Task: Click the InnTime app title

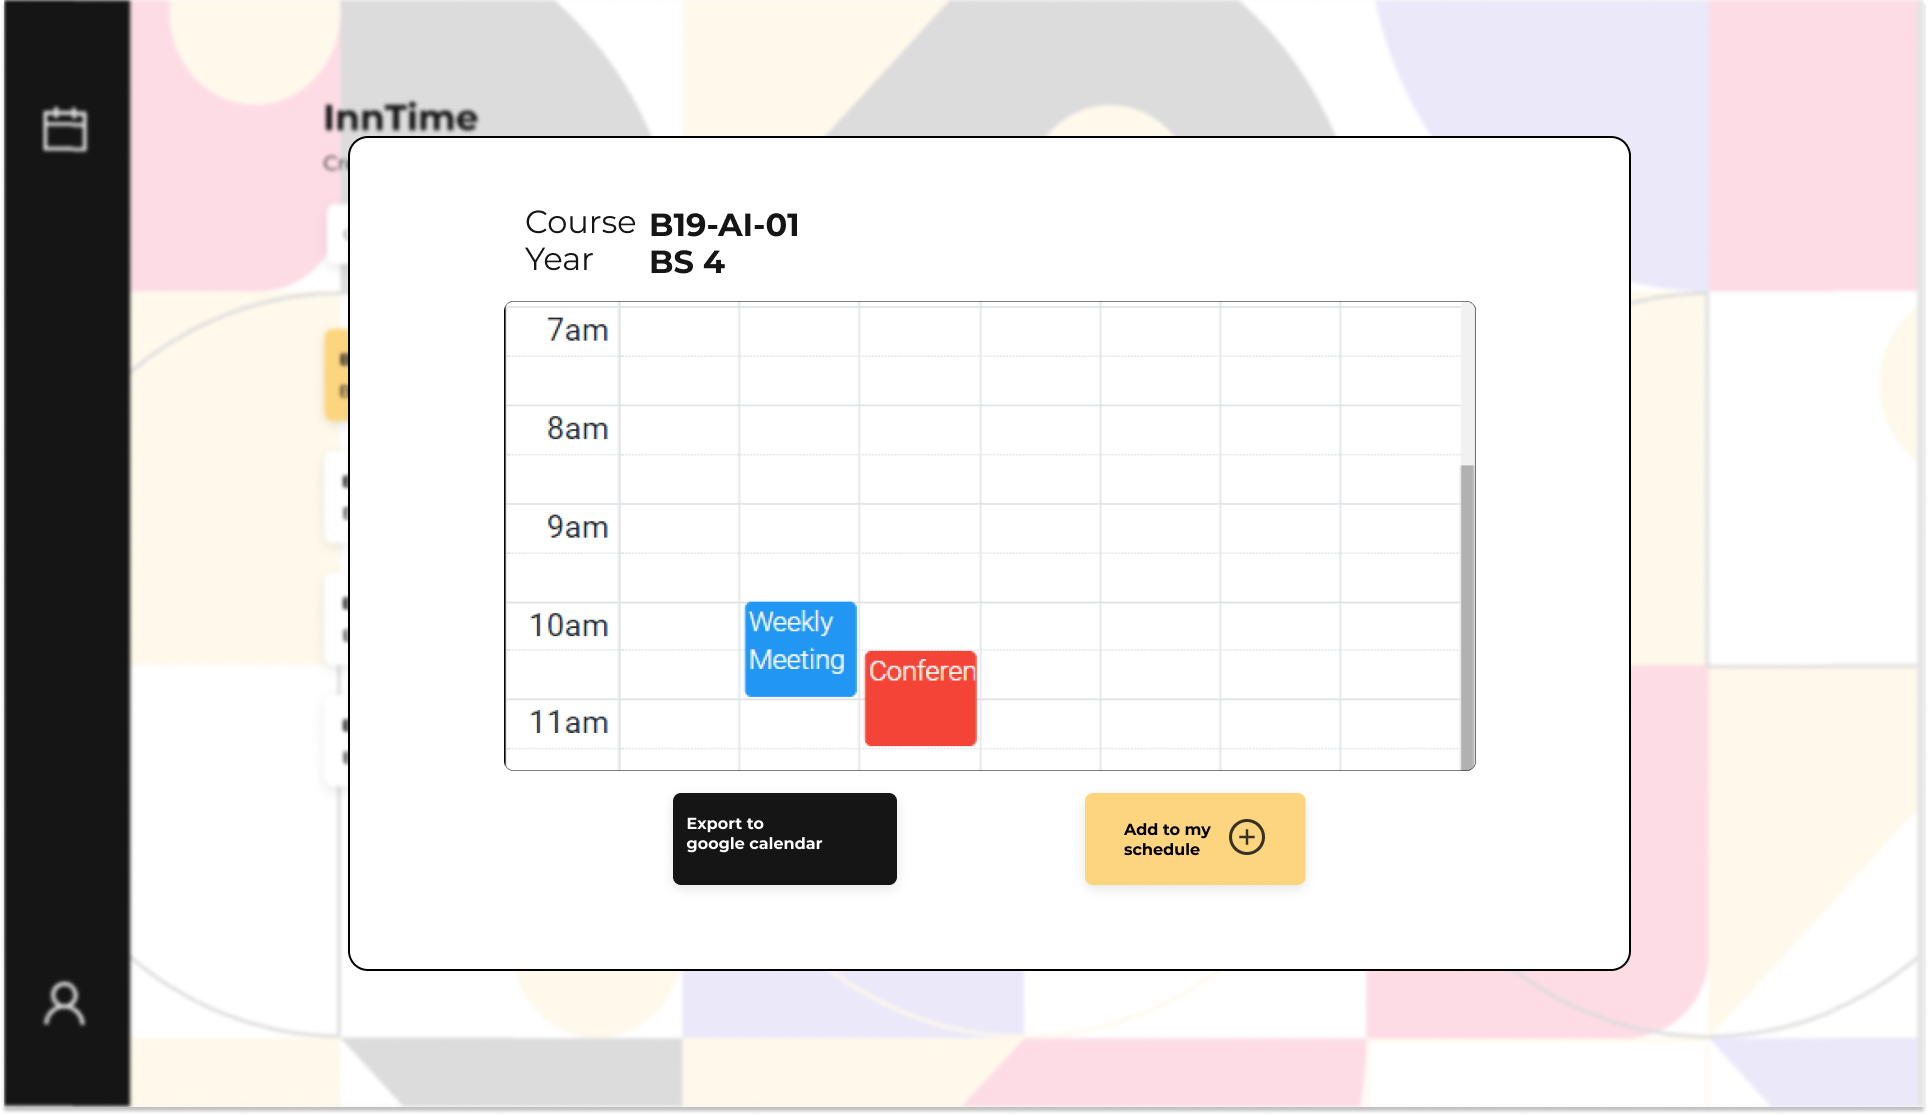Action: 401,118
